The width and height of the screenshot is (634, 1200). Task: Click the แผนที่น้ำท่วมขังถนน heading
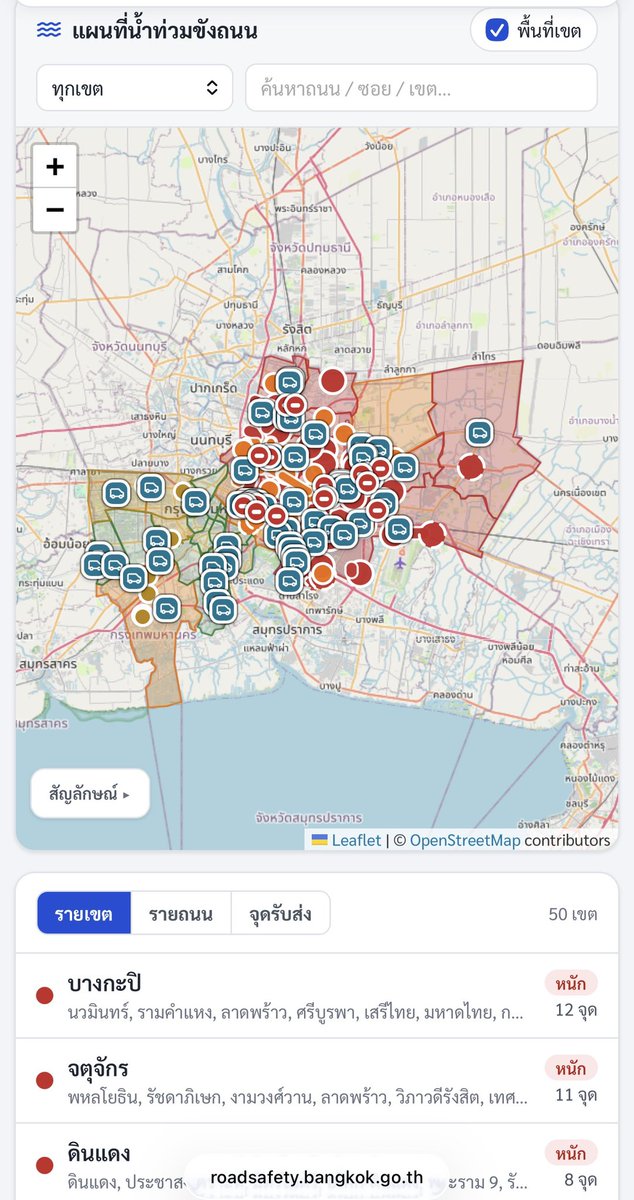click(165, 31)
